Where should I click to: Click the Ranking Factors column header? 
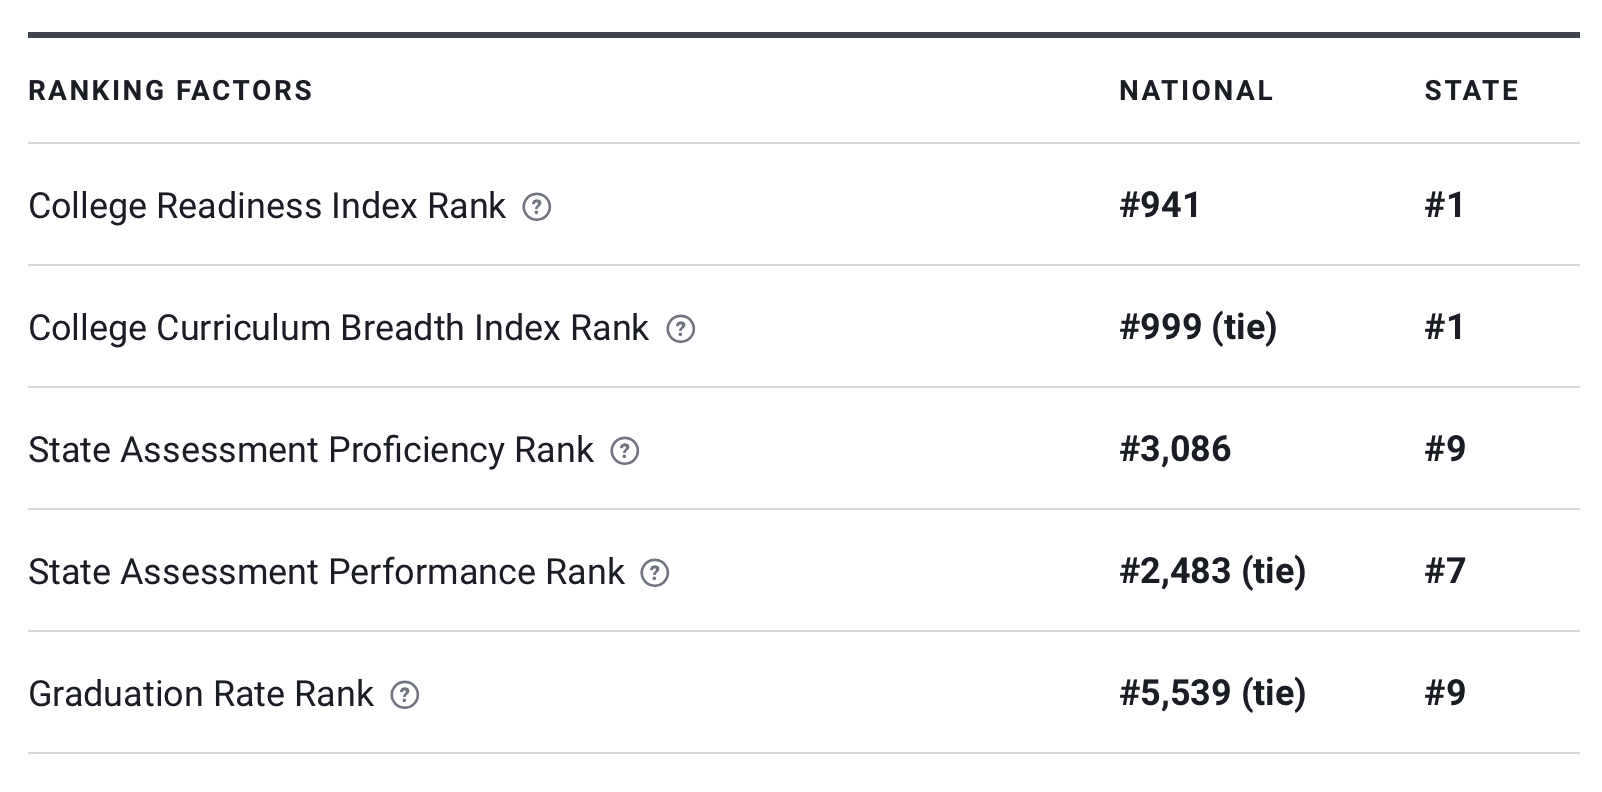170,91
